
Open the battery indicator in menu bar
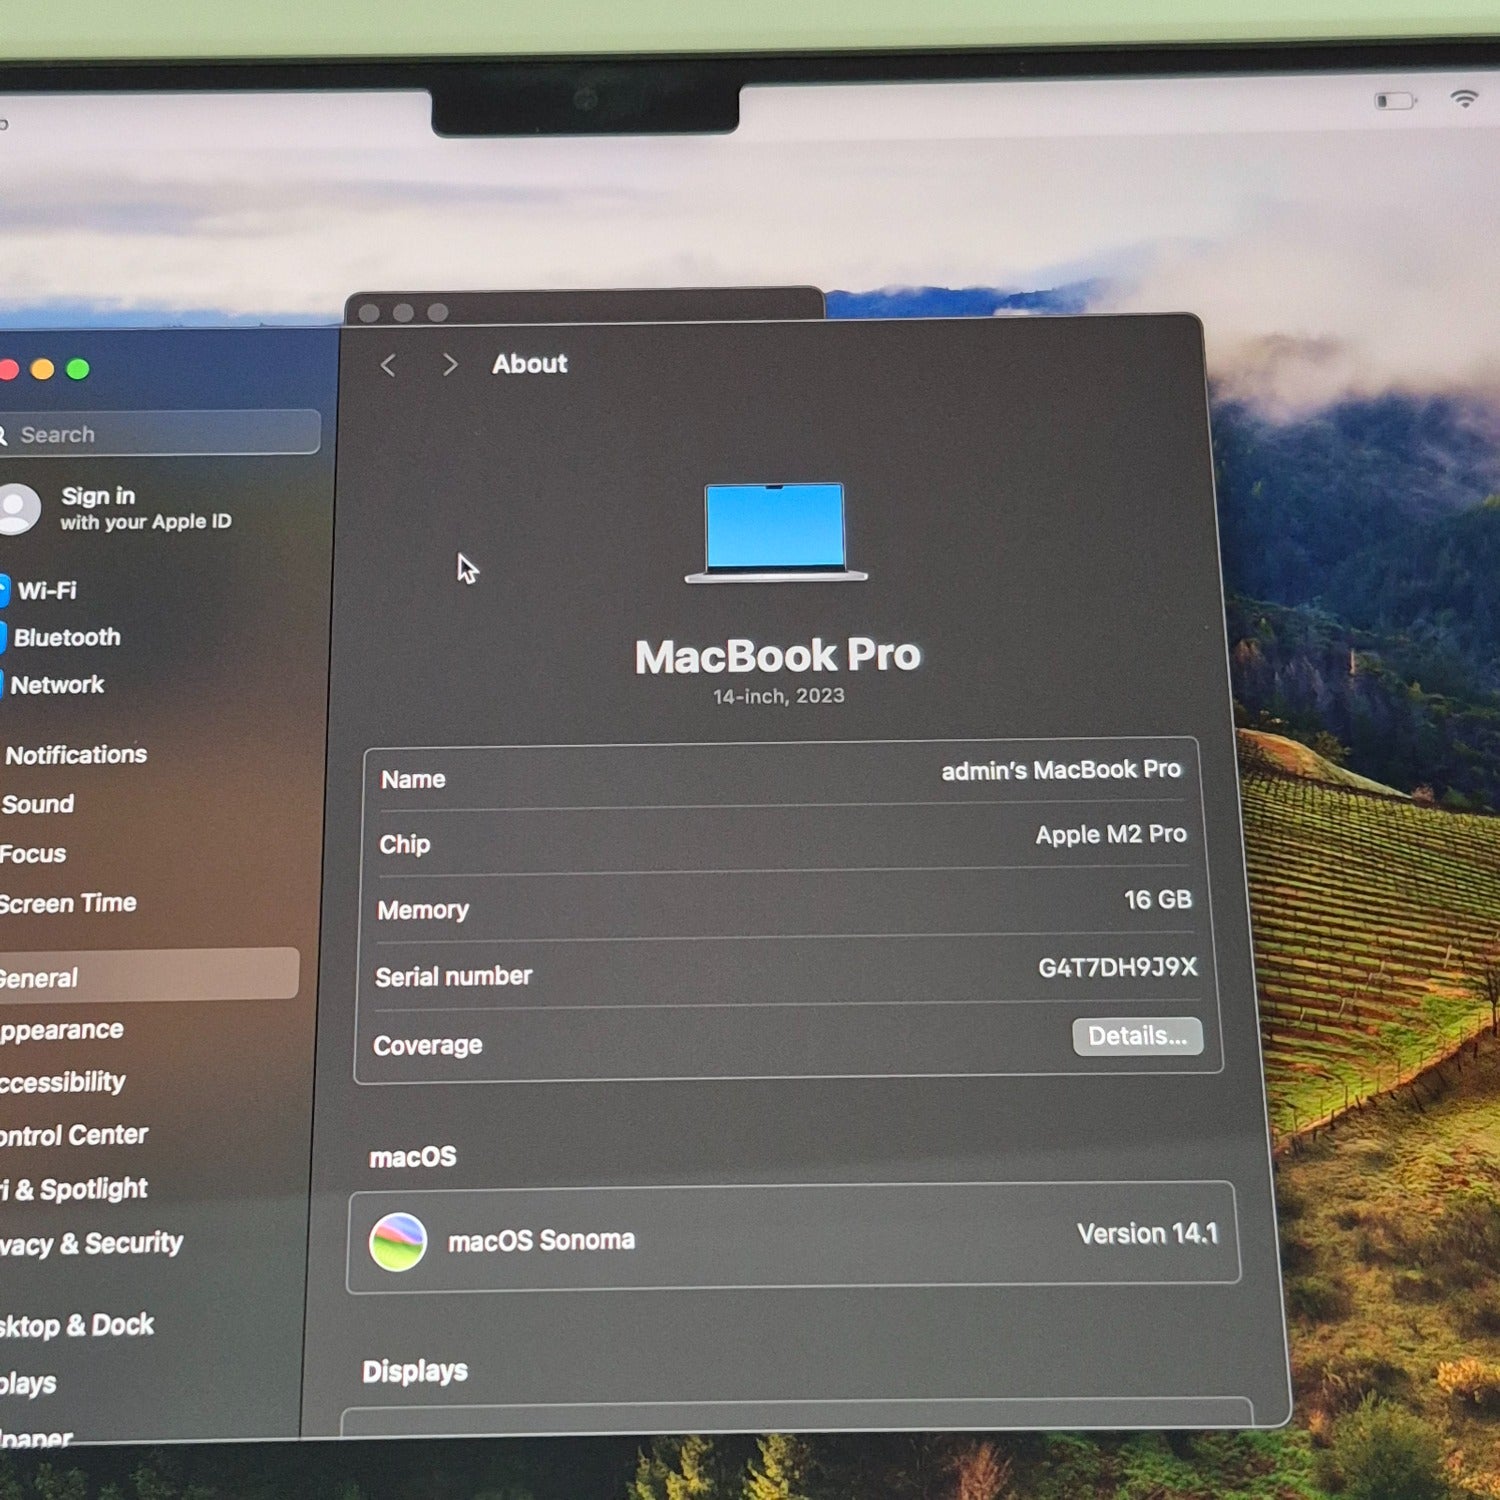(x=1394, y=101)
